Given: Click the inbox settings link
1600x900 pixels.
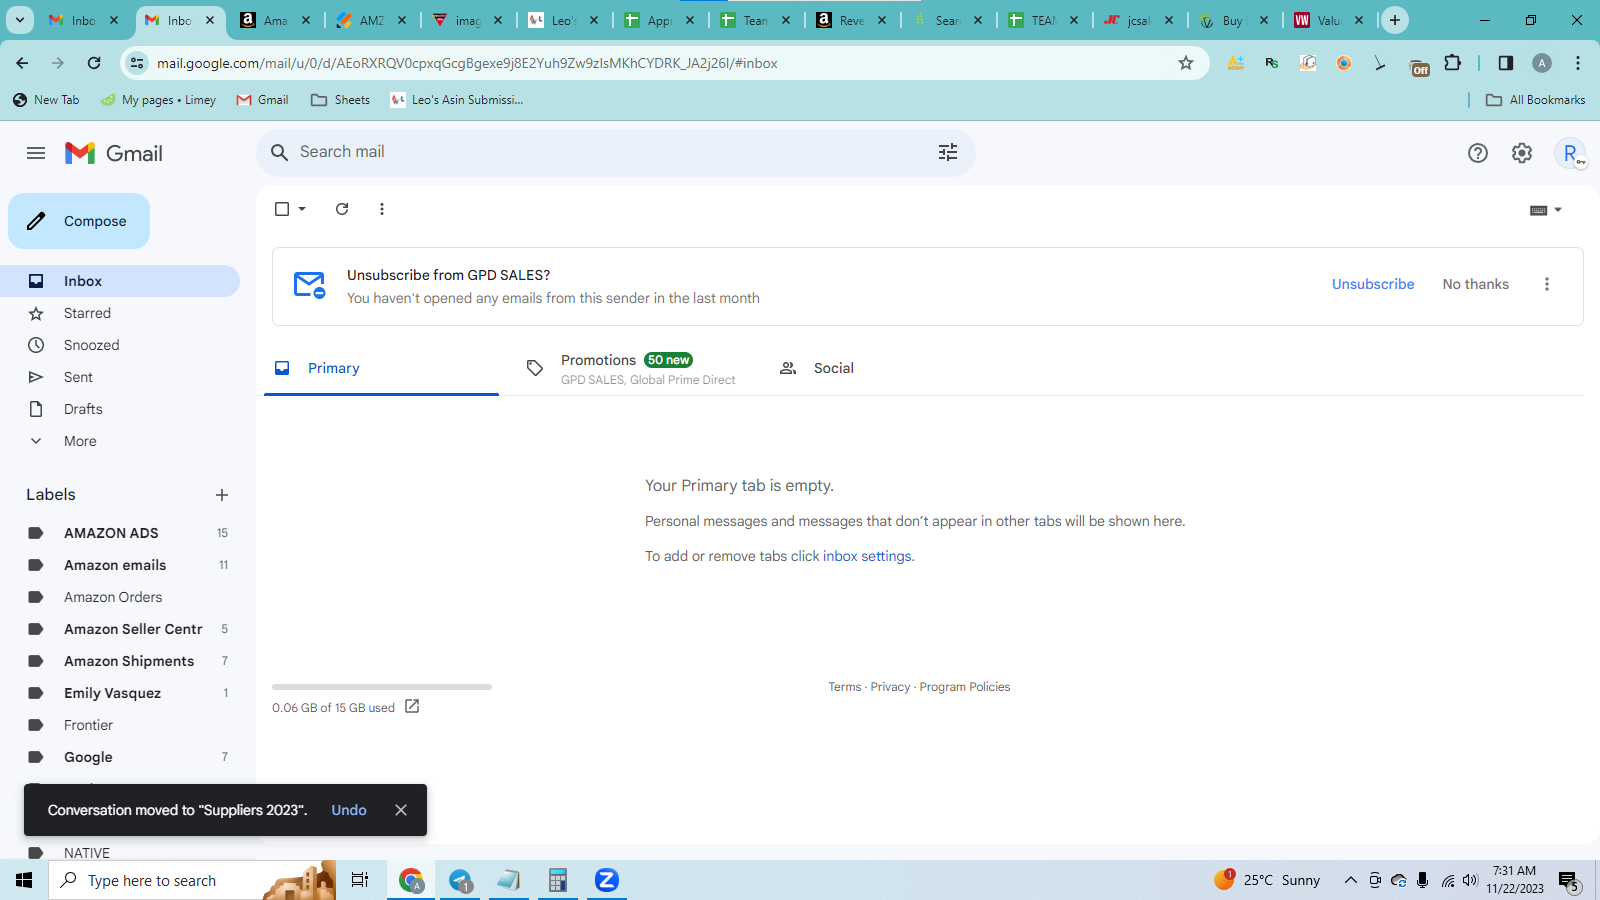Looking at the screenshot, I should 867,556.
